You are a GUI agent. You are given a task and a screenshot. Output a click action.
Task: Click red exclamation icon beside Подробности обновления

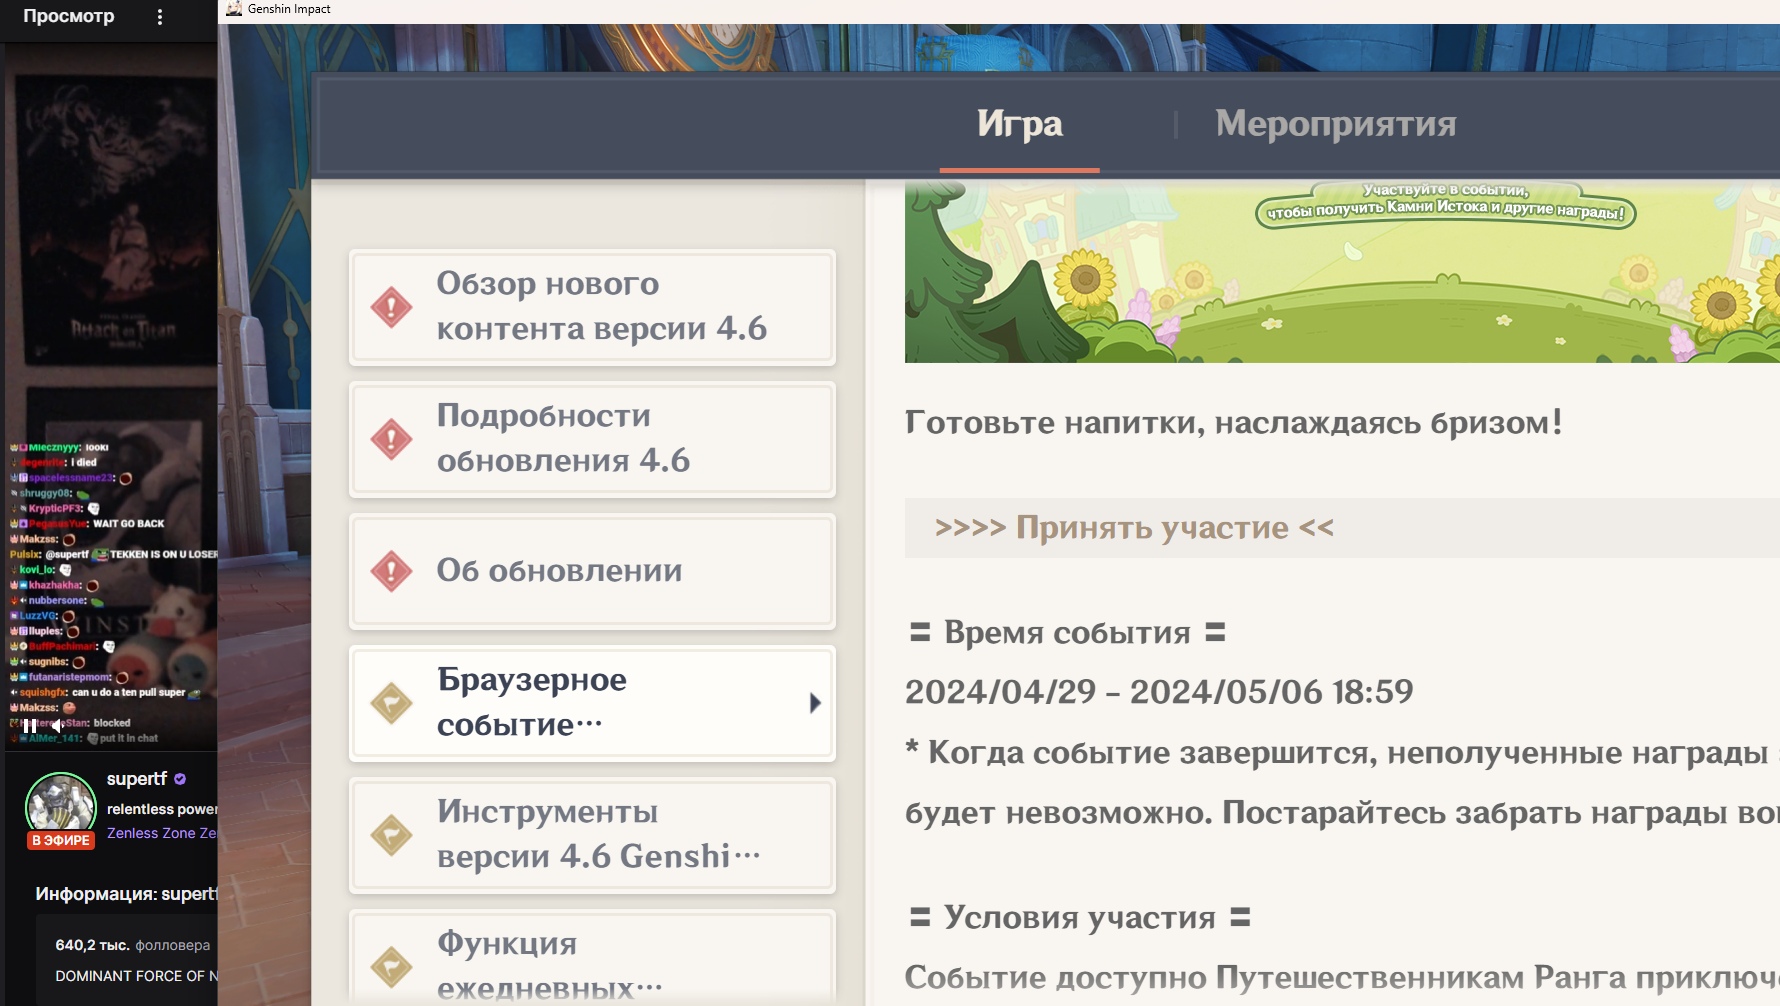tap(391, 439)
